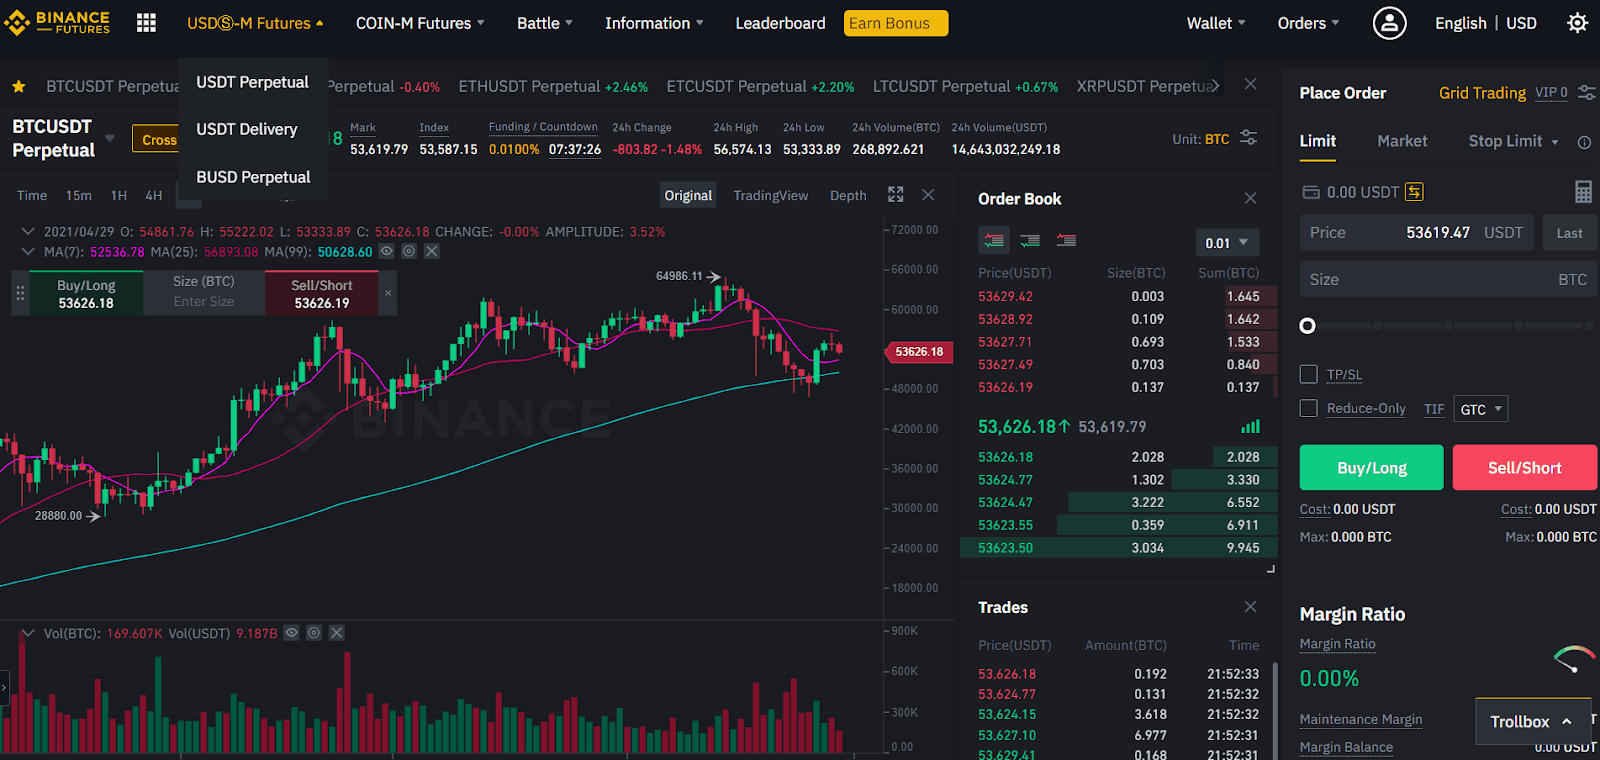Screen dimensions: 1600x760
Task: Open the apps grid menu icon
Action: tap(146, 23)
